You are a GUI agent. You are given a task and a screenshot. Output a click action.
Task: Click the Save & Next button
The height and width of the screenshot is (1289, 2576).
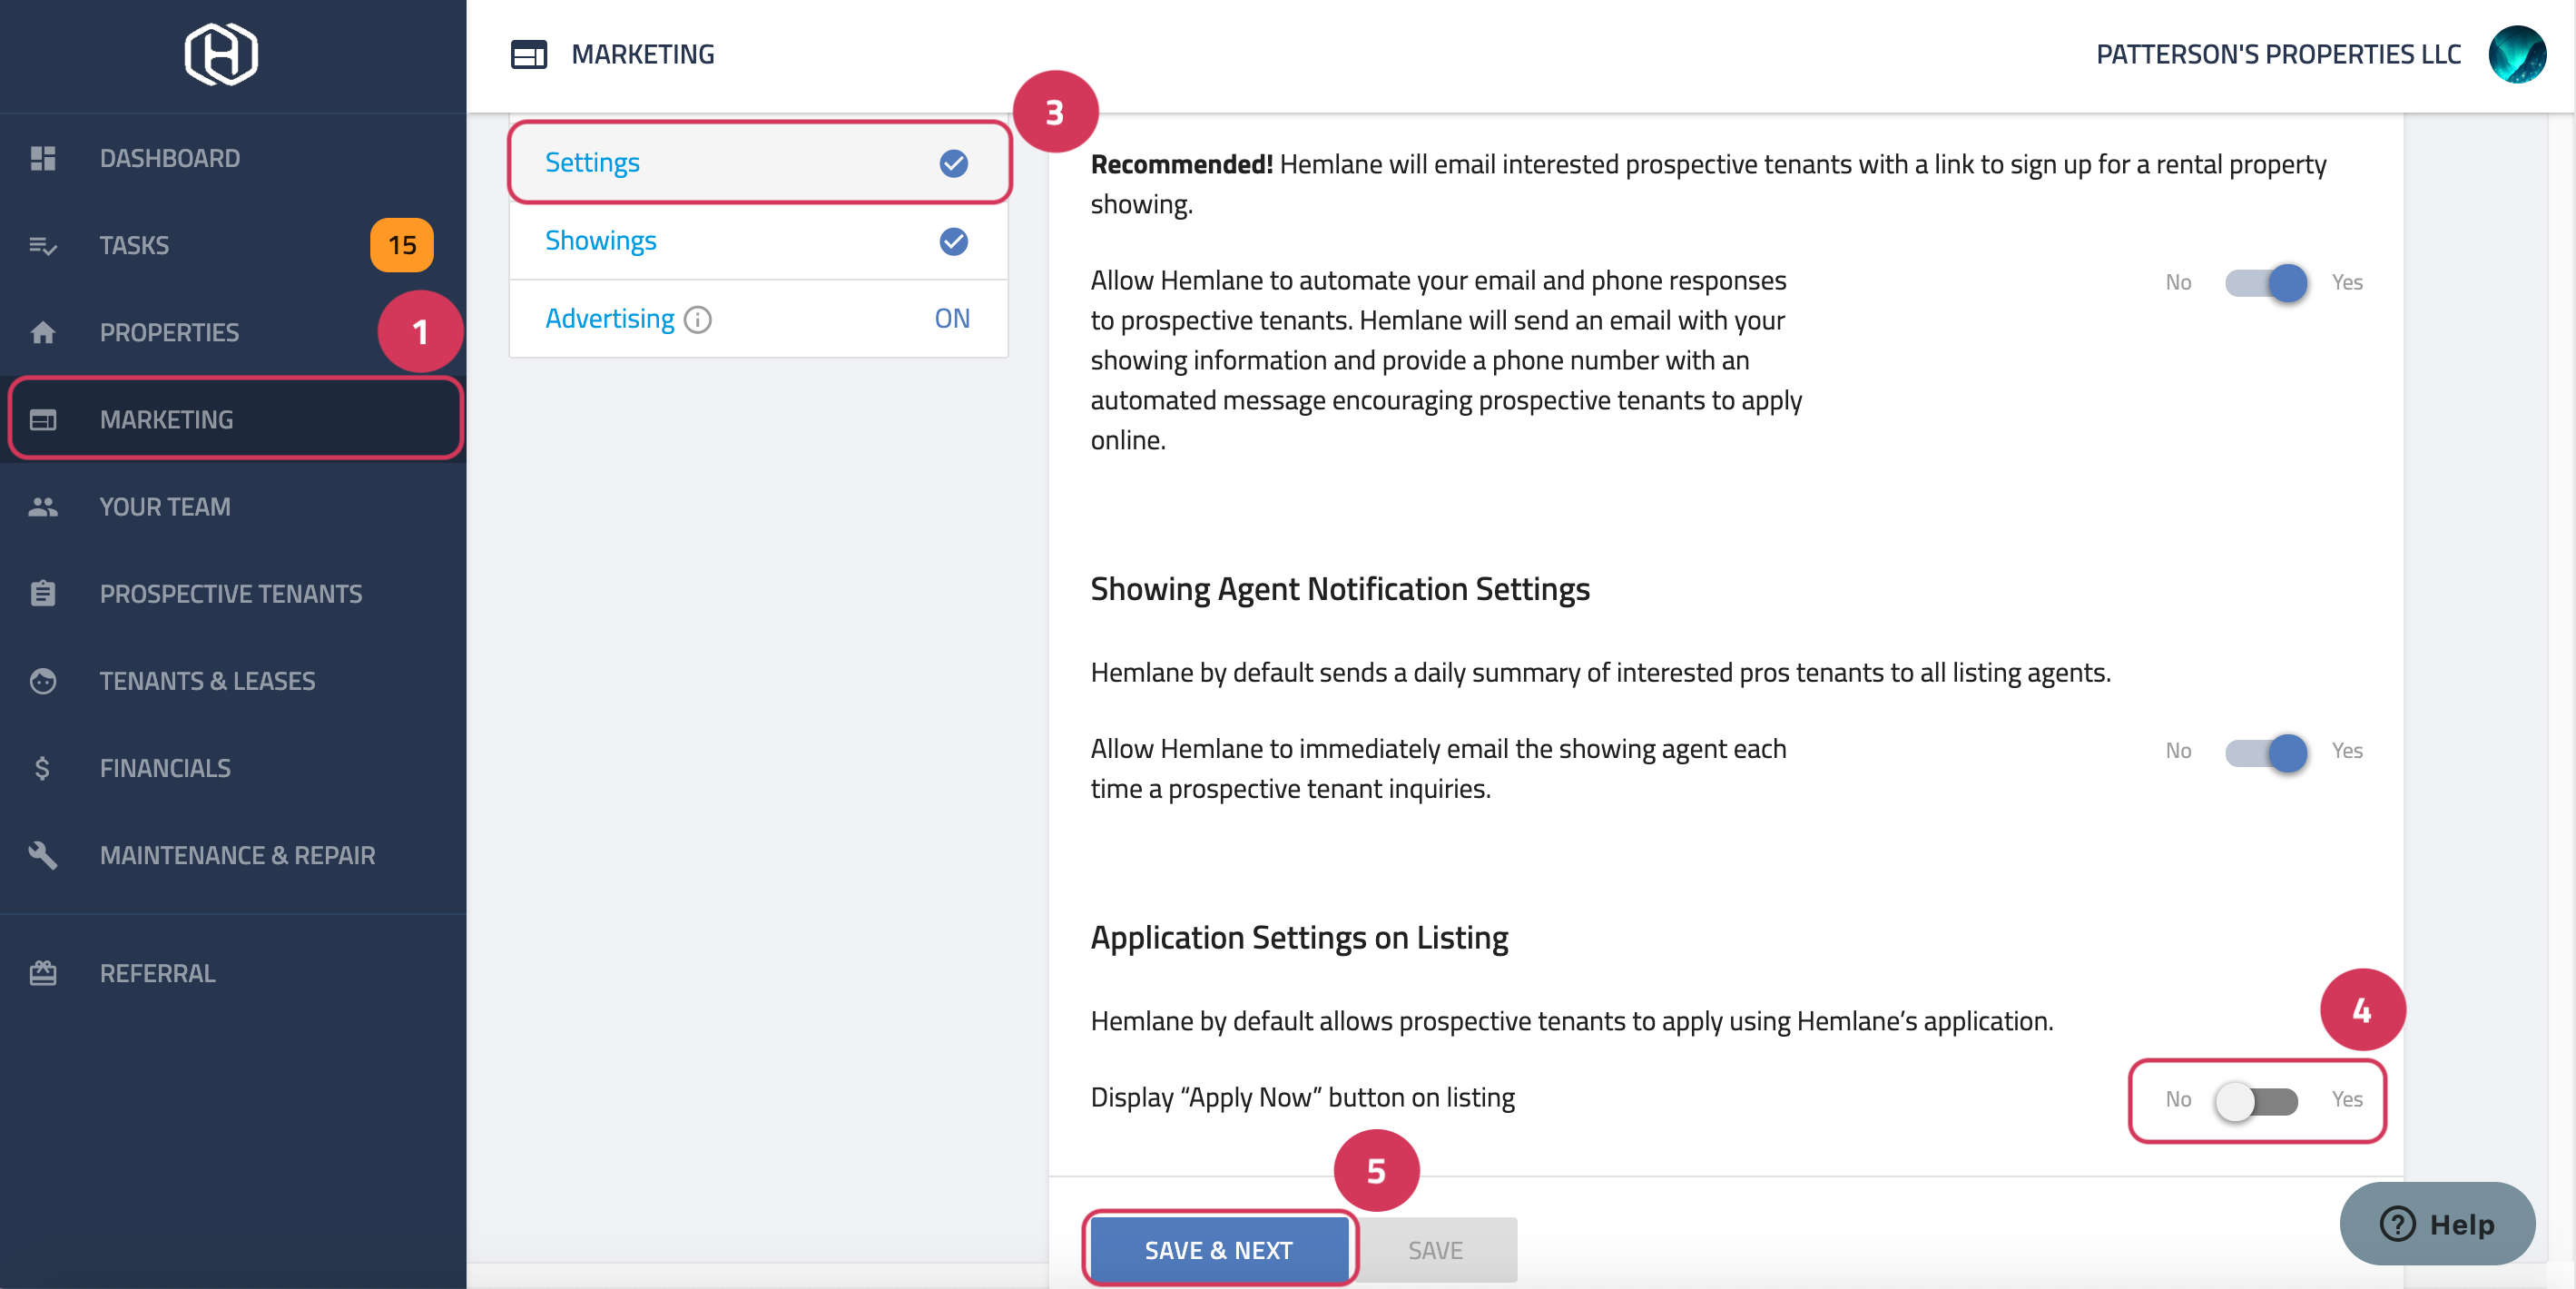pos(1219,1250)
